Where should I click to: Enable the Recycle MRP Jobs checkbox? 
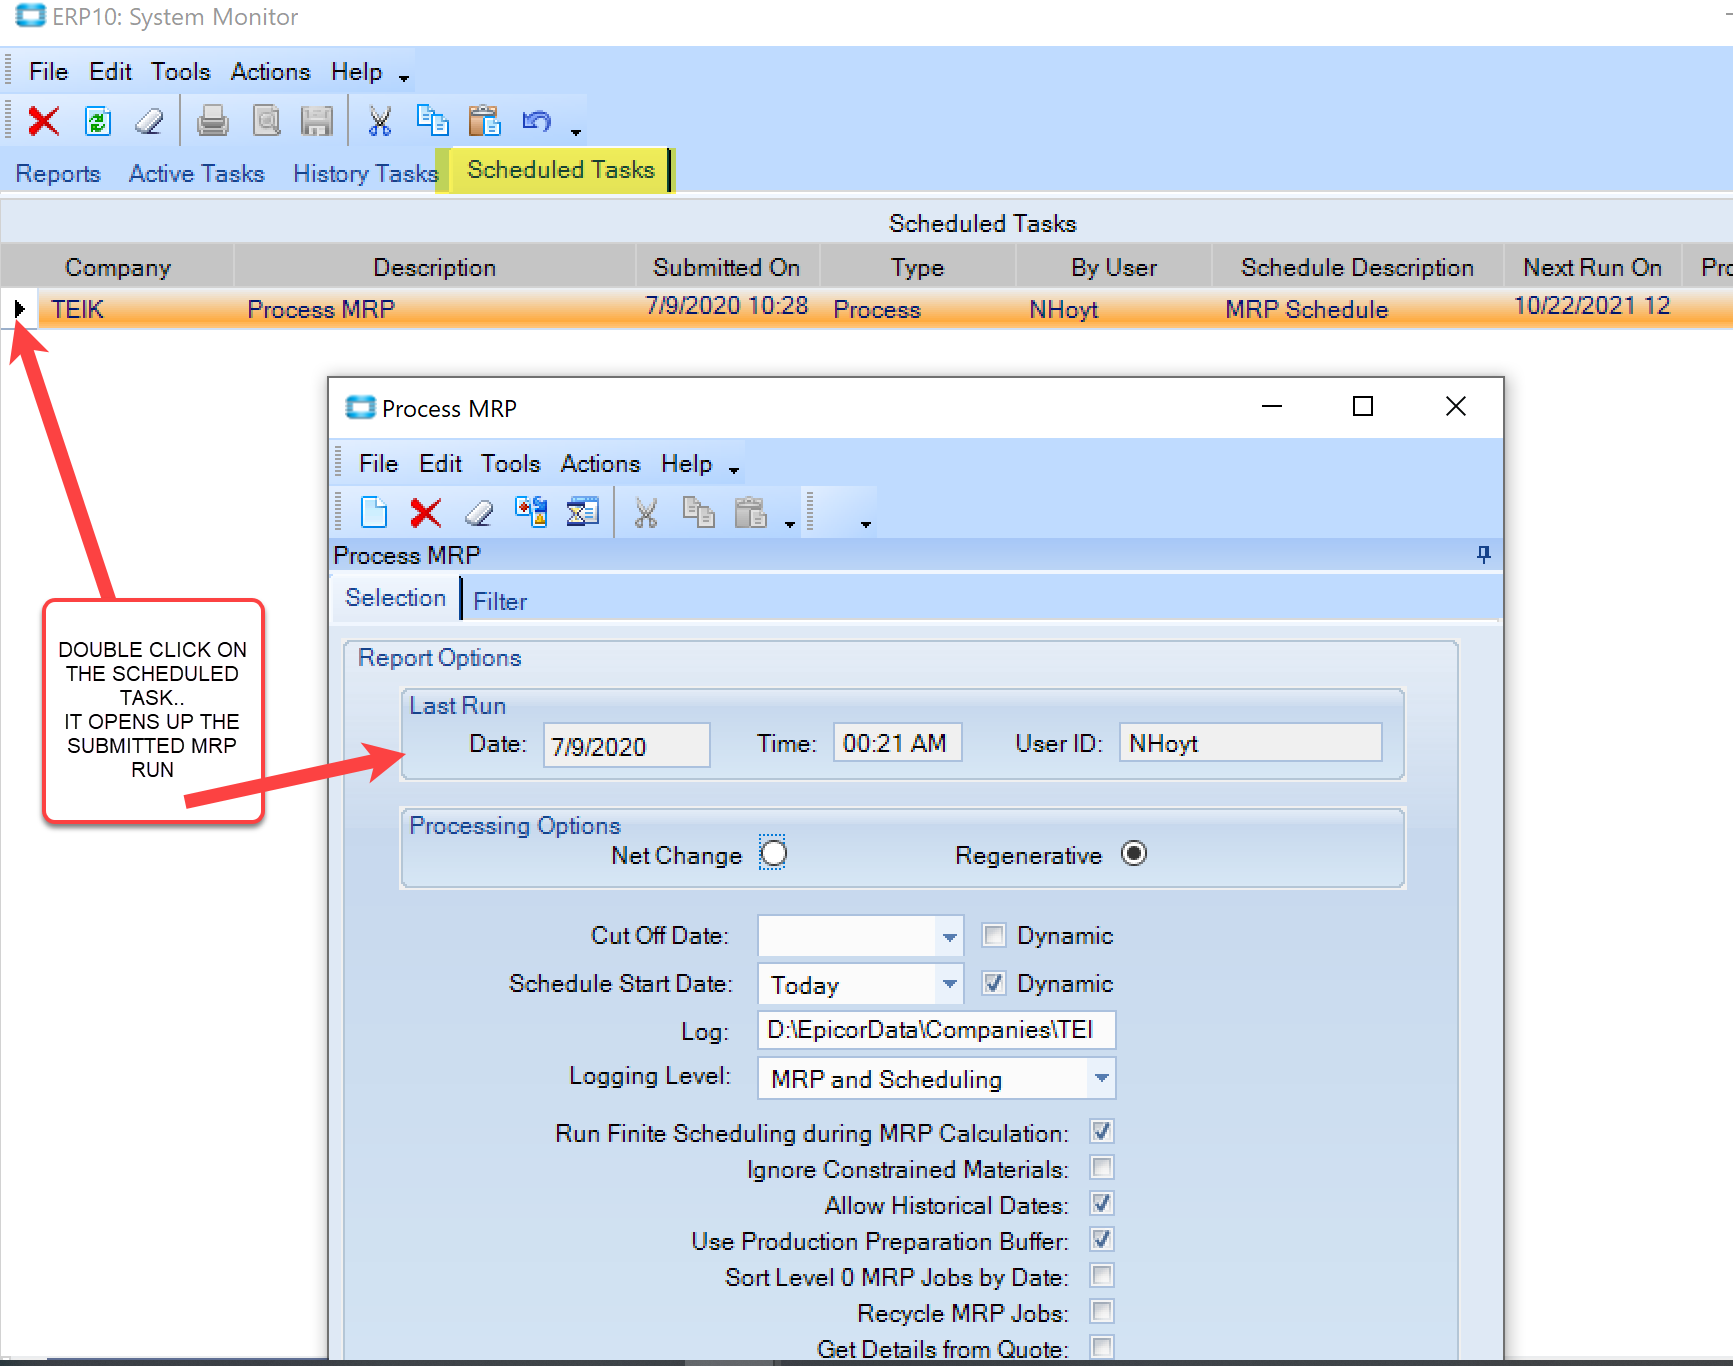point(1100,1311)
